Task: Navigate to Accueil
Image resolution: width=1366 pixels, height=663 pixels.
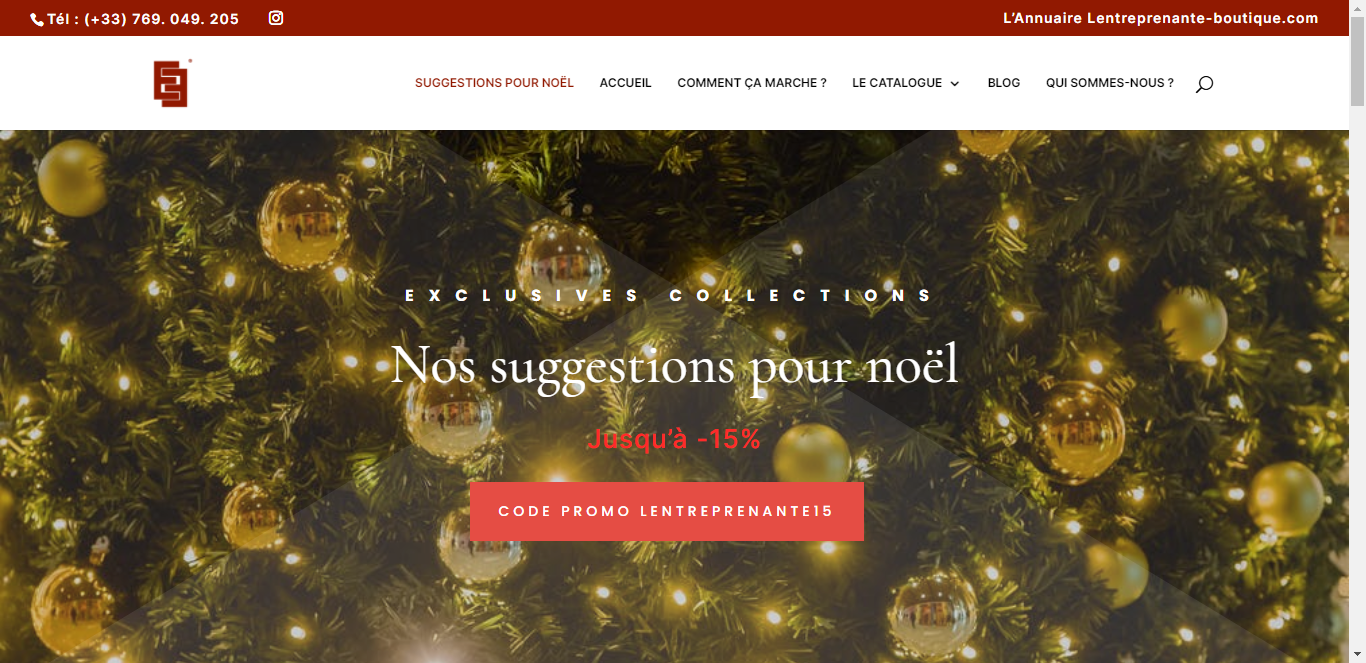Action: (625, 83)
